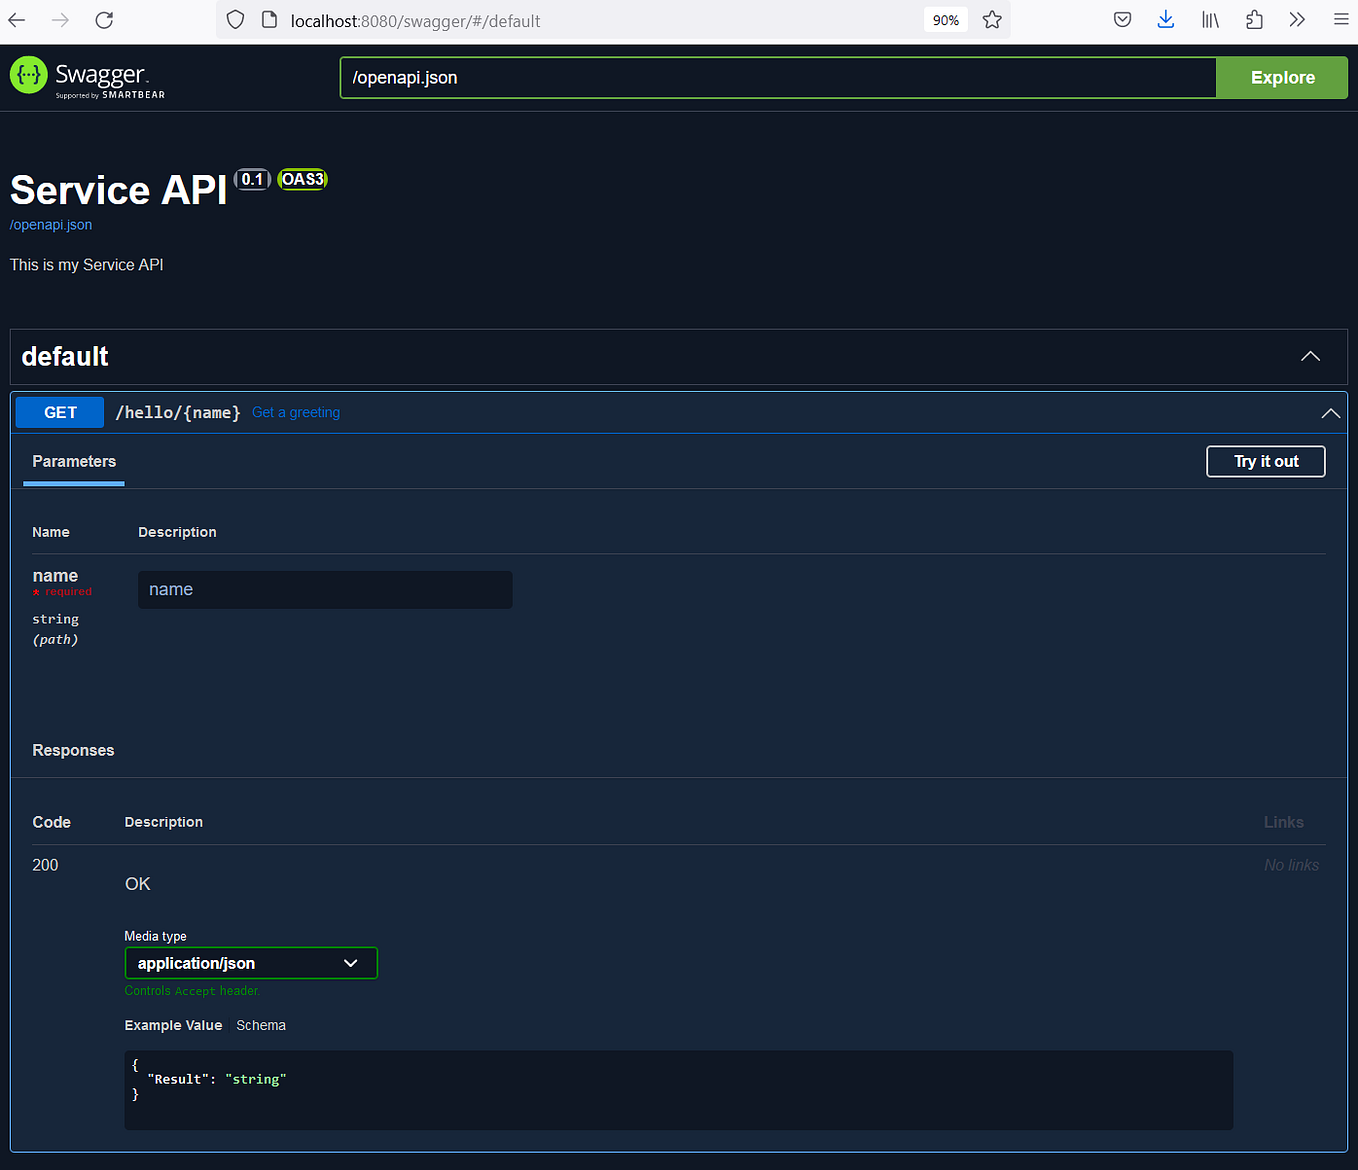Screen dimensions: 1358x1170
Task: Select the Parameters tab
Action: pos(74,461)
